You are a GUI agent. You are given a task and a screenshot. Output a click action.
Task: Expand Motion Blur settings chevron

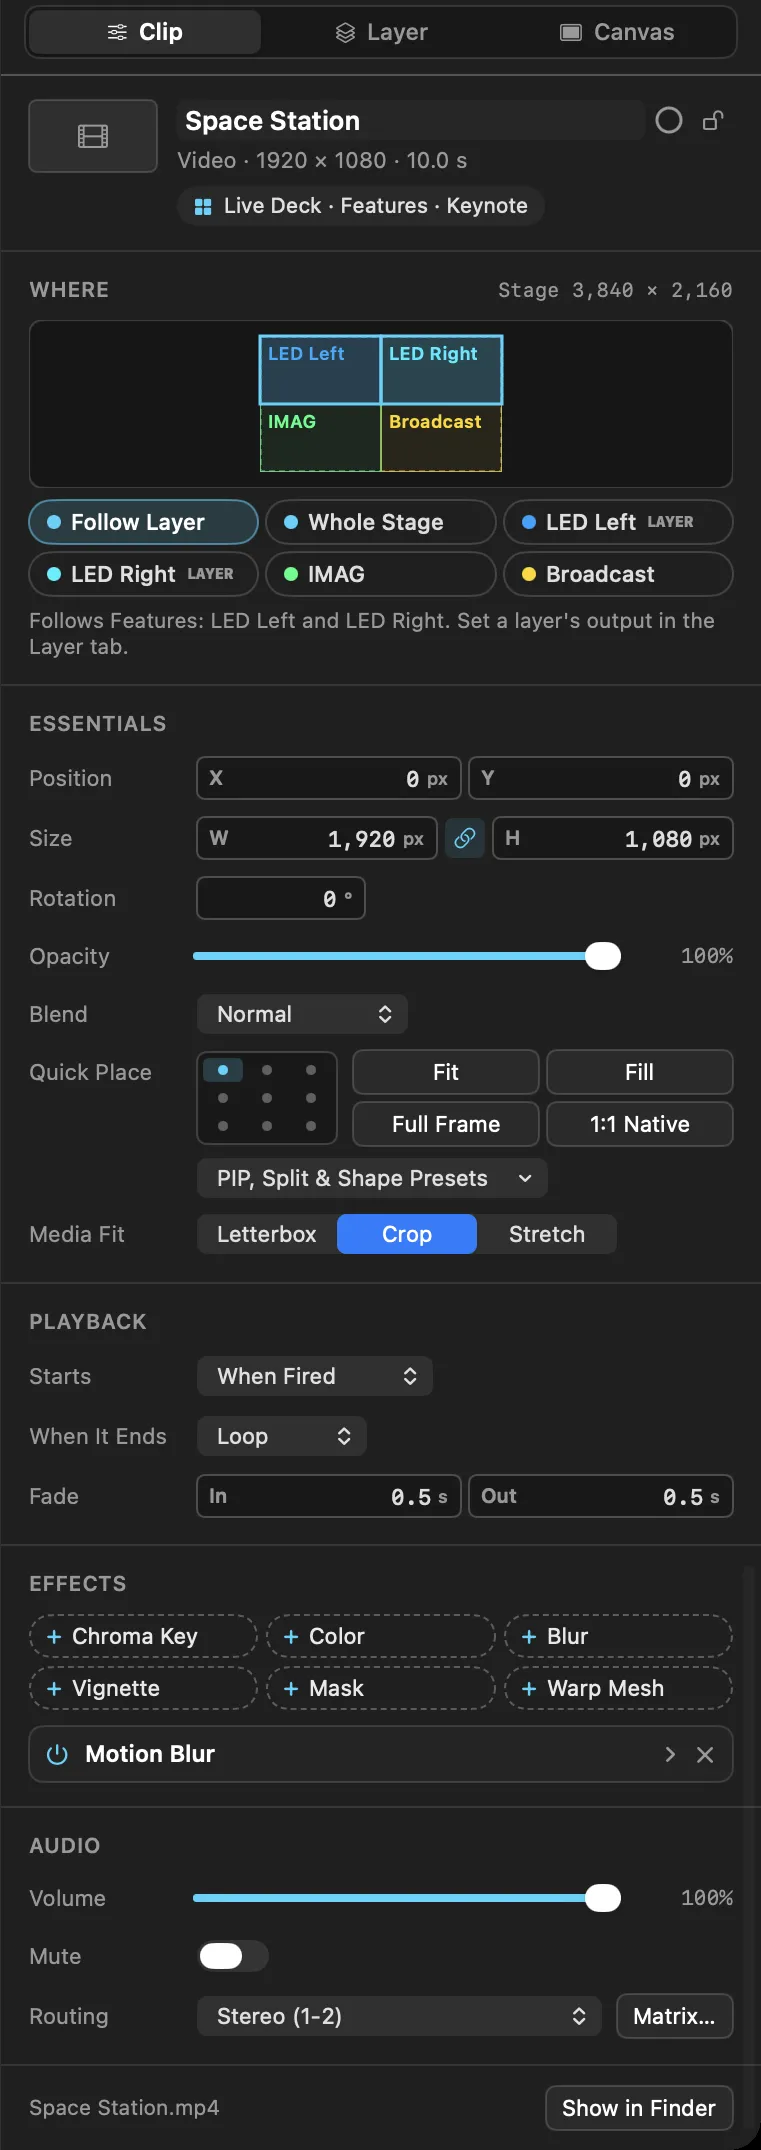(670, 1754)
